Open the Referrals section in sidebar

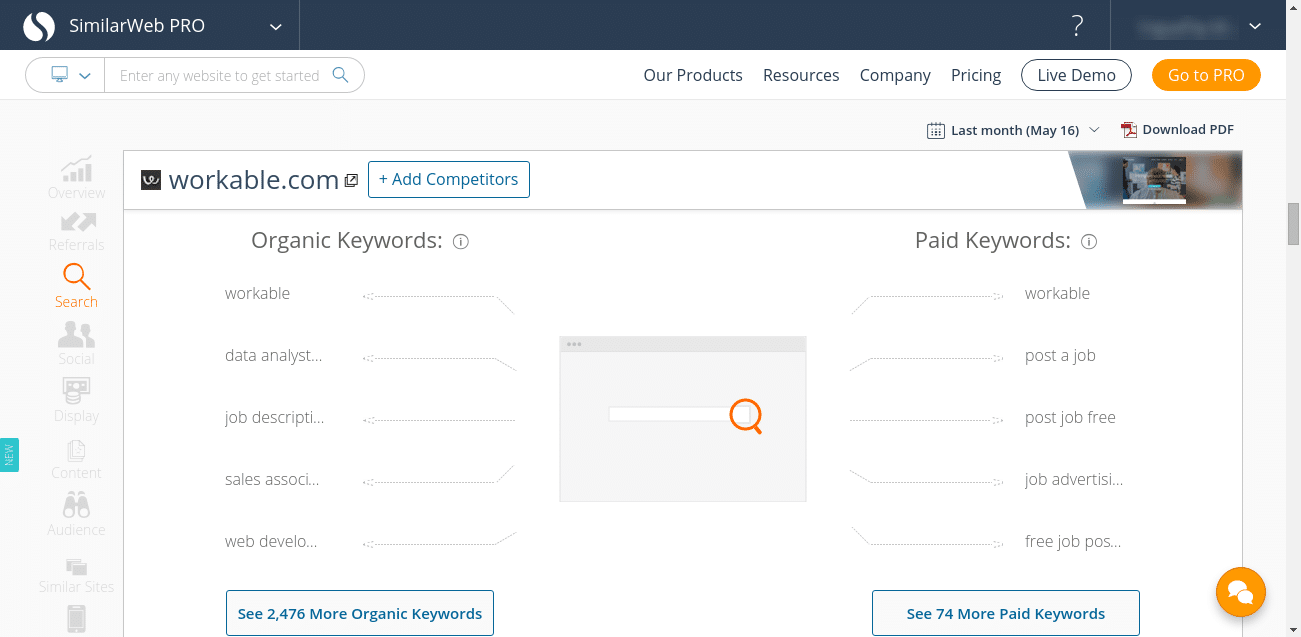coord(76,231)
